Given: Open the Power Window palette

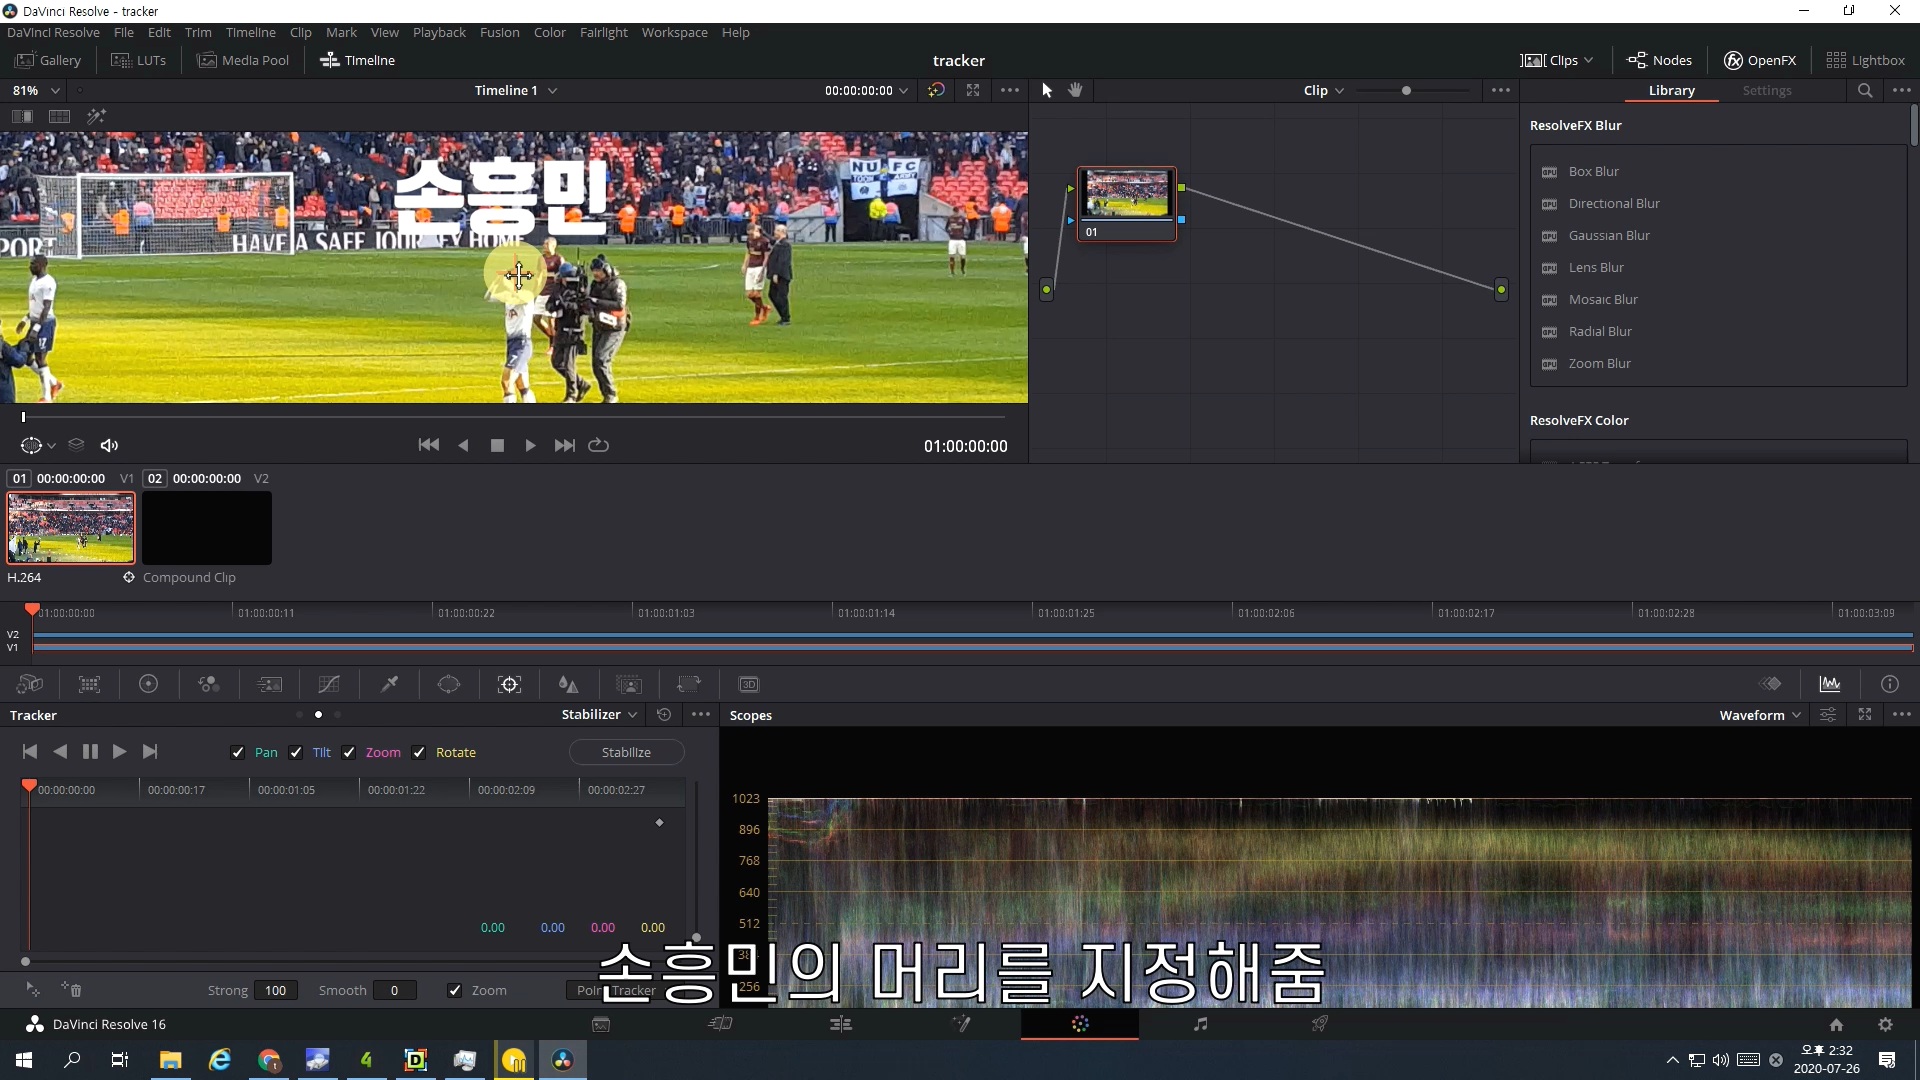Looking at the screenshot, I should pos(449,684).
